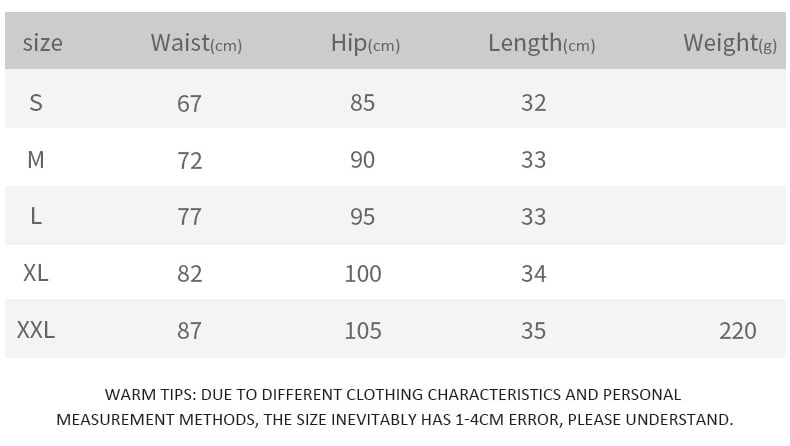Select waist value 77 for size L

coord(190,216)
